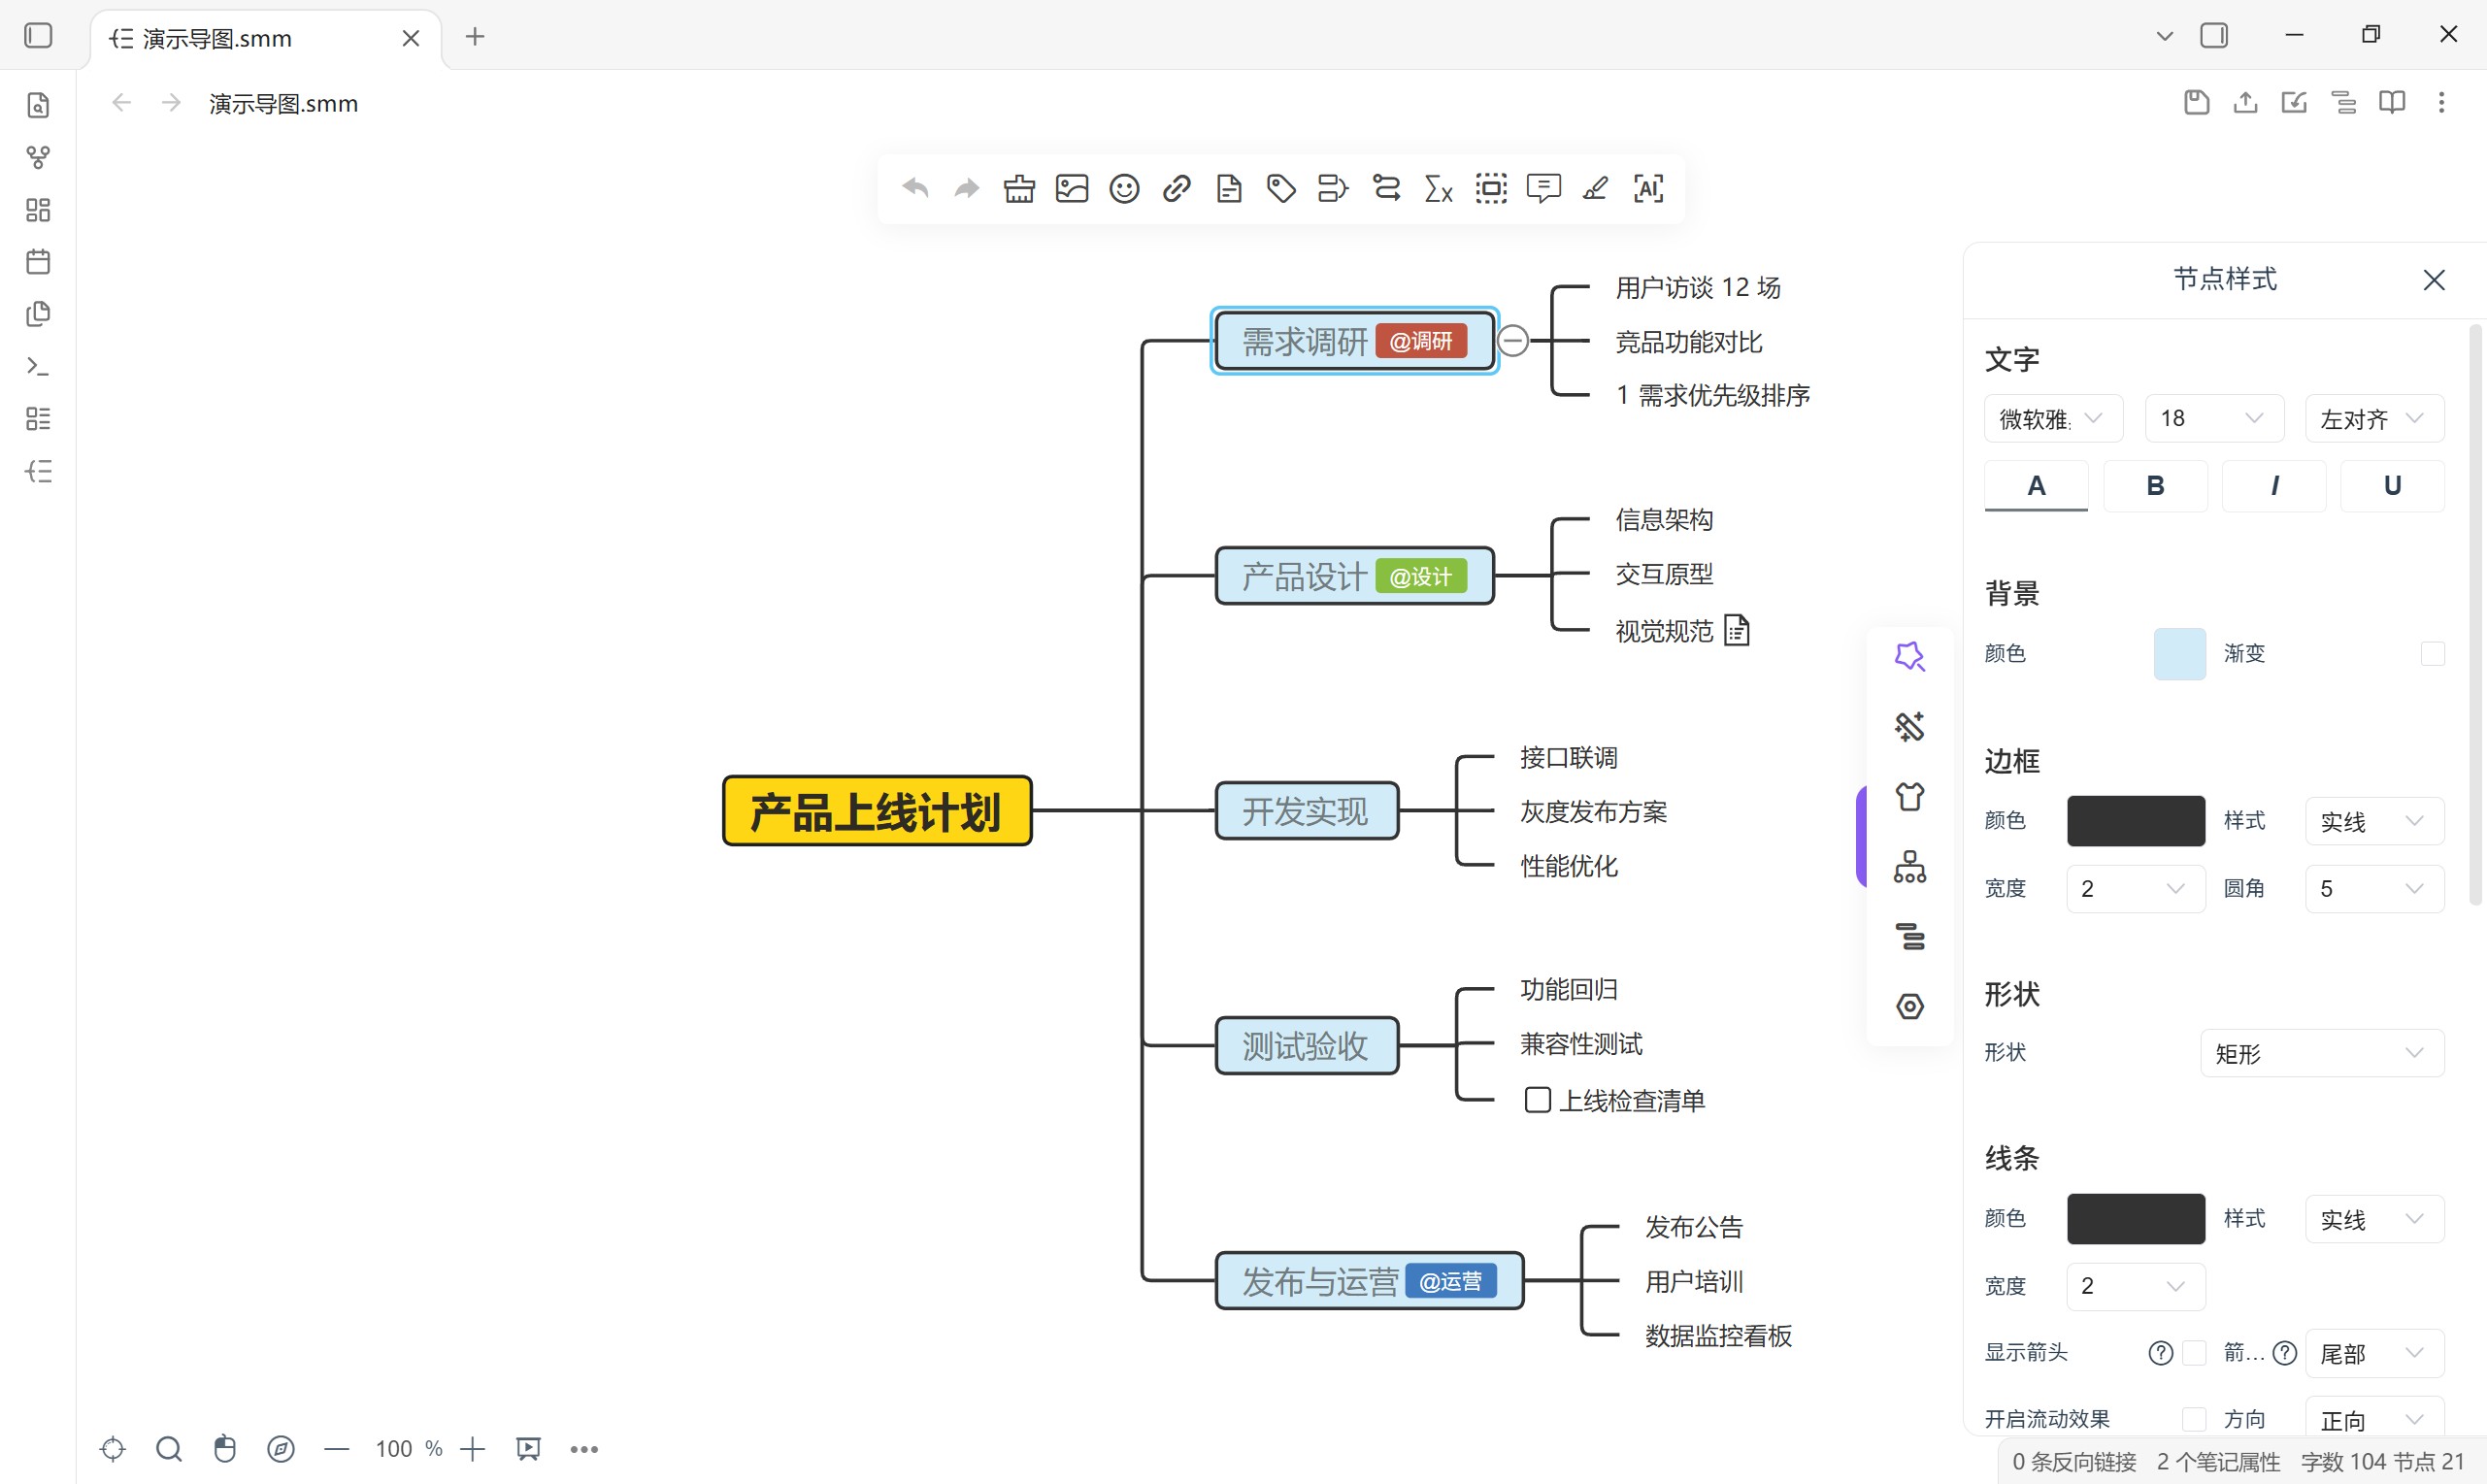Open the font size 18 dropdown

click(2213, 418)
